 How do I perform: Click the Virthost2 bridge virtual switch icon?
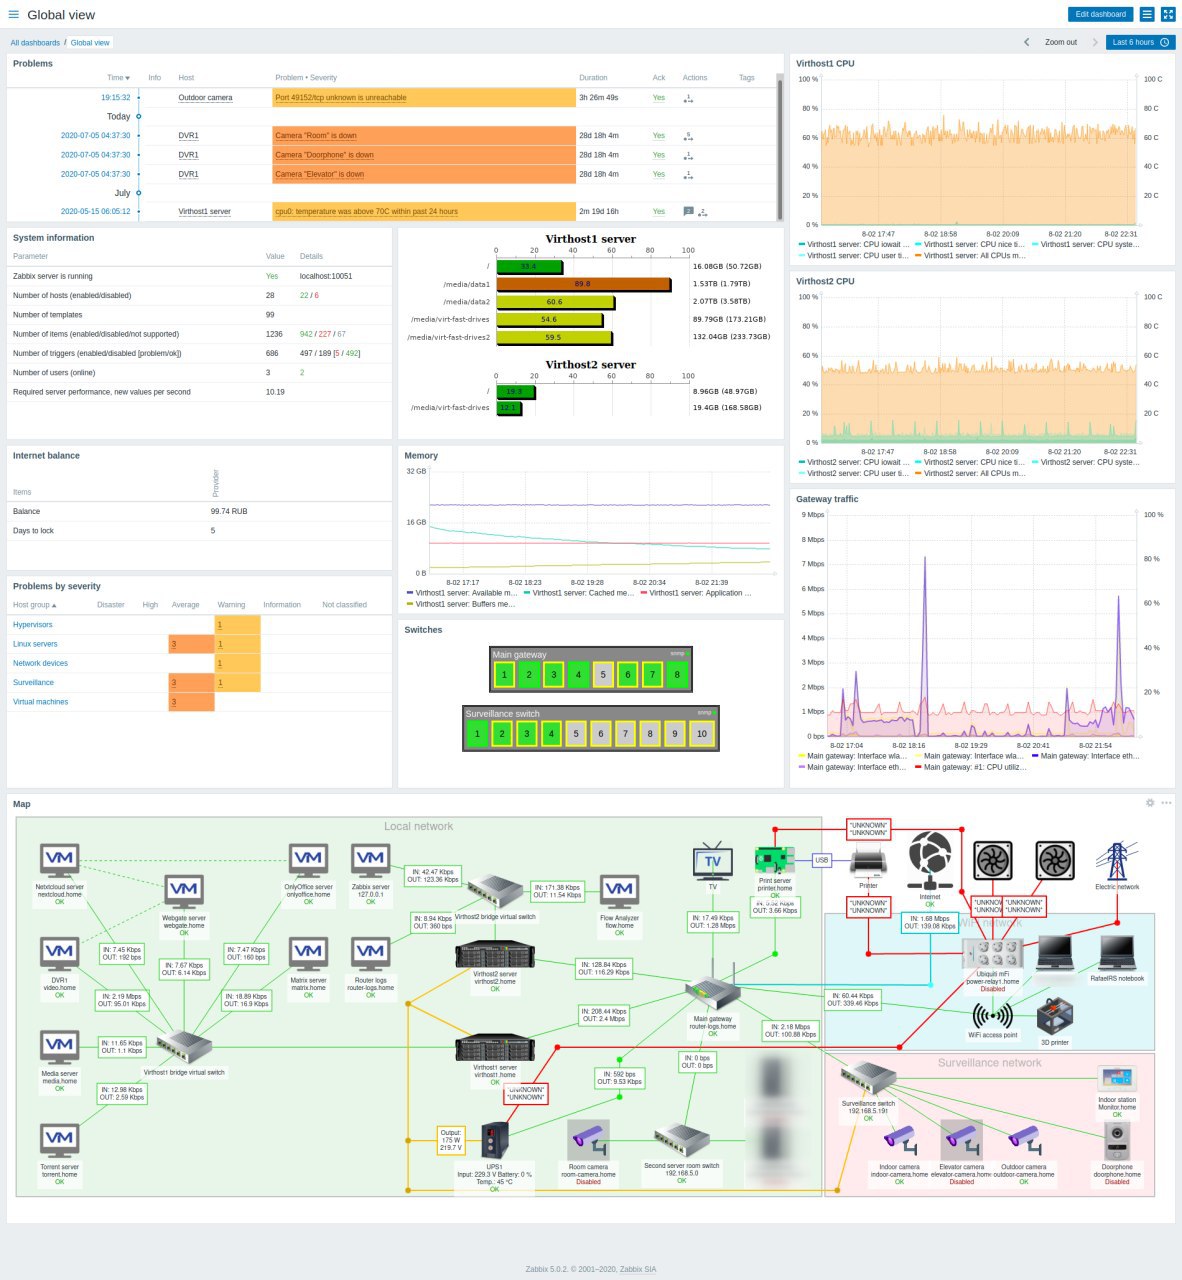coord(495,892)
